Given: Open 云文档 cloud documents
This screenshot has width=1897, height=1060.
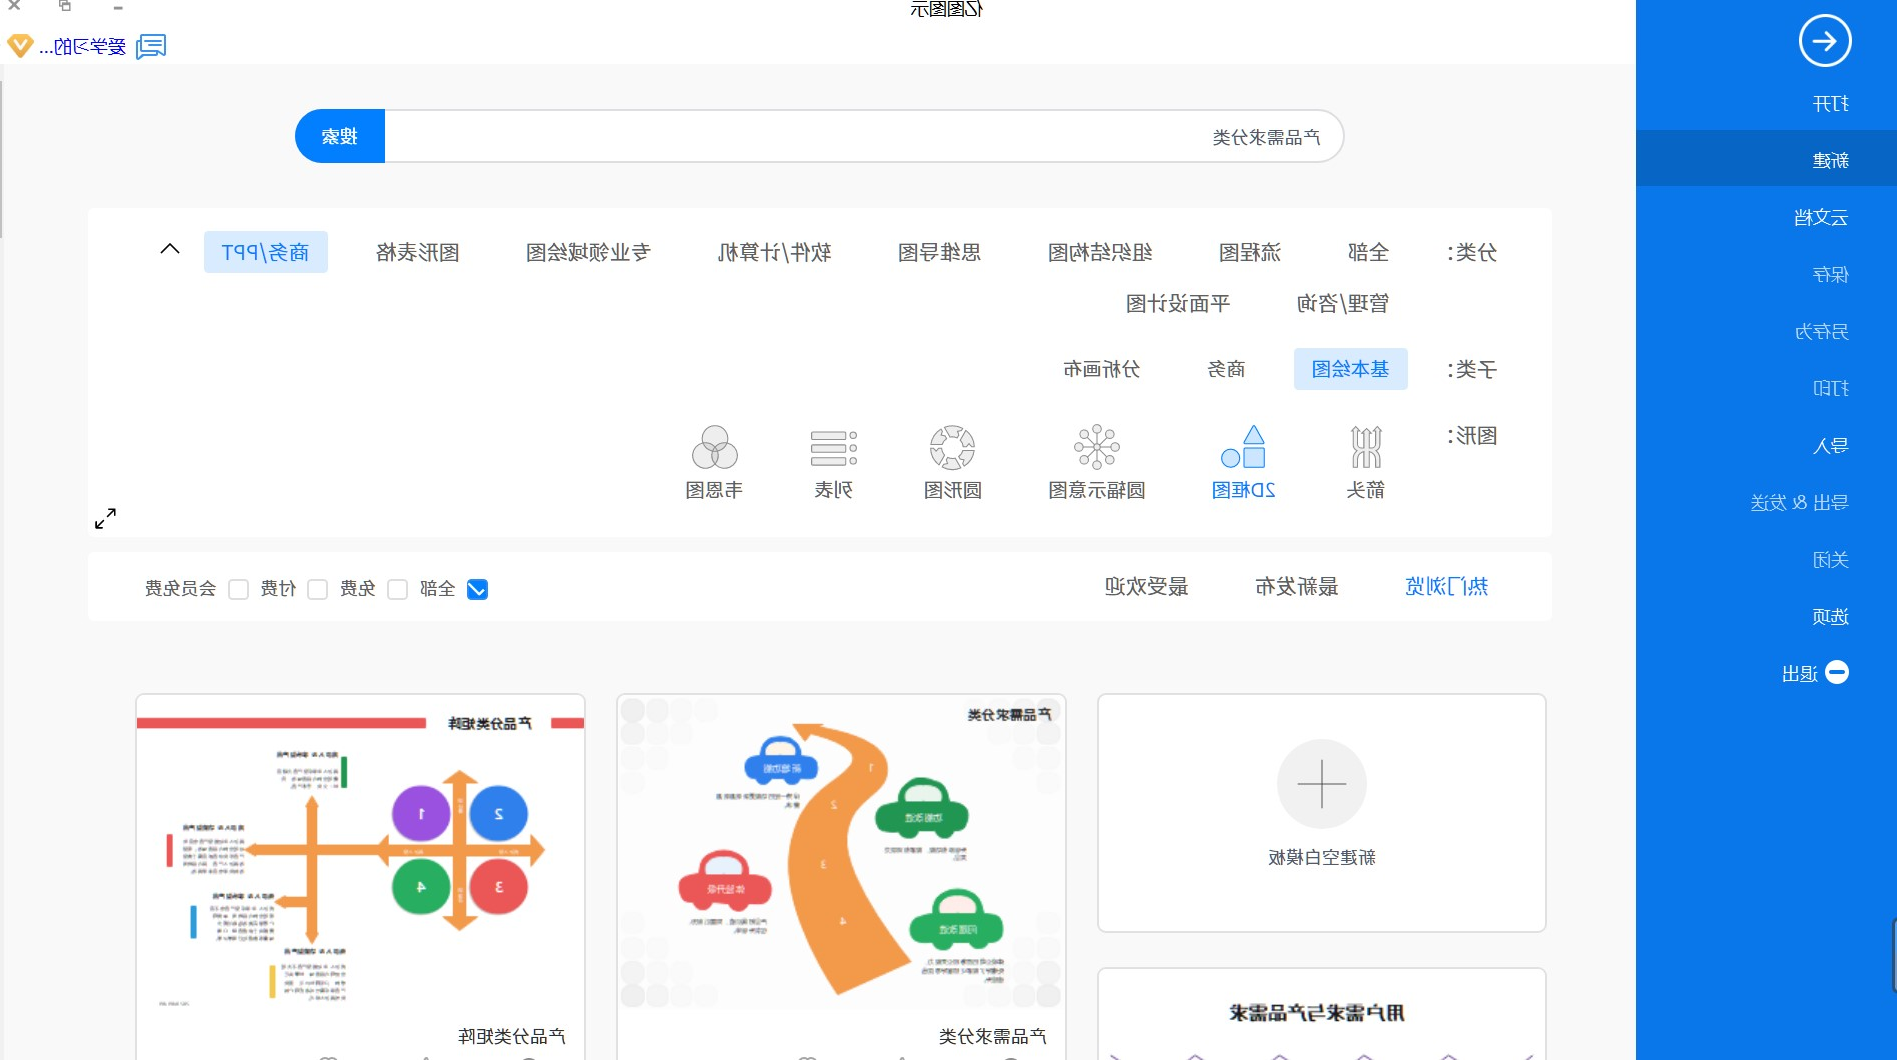Looking at the screenshot, I should (x=1820, y=217).
